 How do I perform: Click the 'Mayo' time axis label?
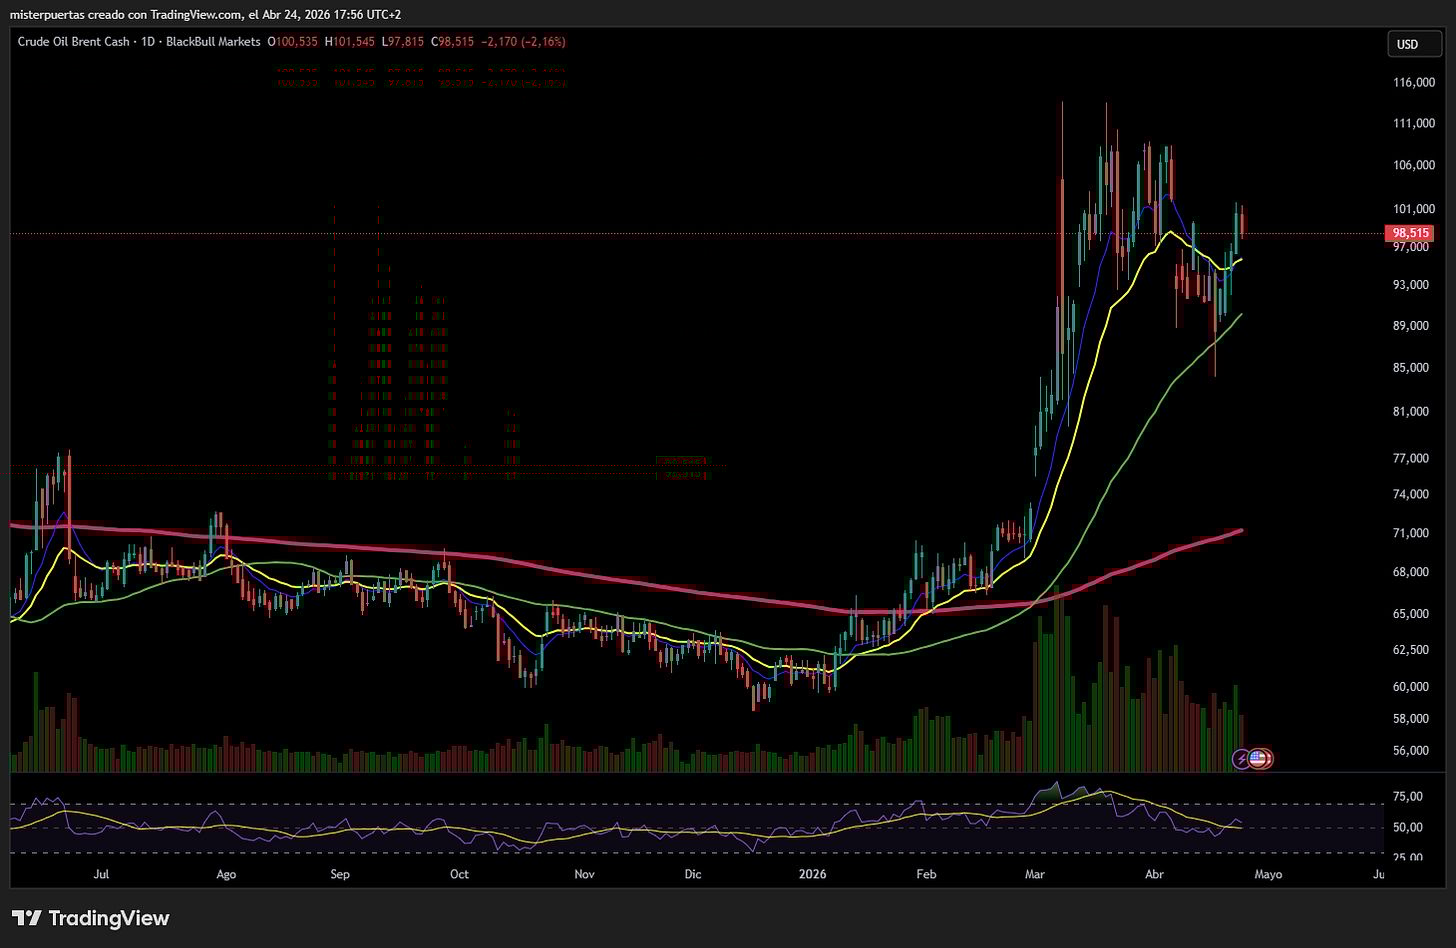(1268, 874)
